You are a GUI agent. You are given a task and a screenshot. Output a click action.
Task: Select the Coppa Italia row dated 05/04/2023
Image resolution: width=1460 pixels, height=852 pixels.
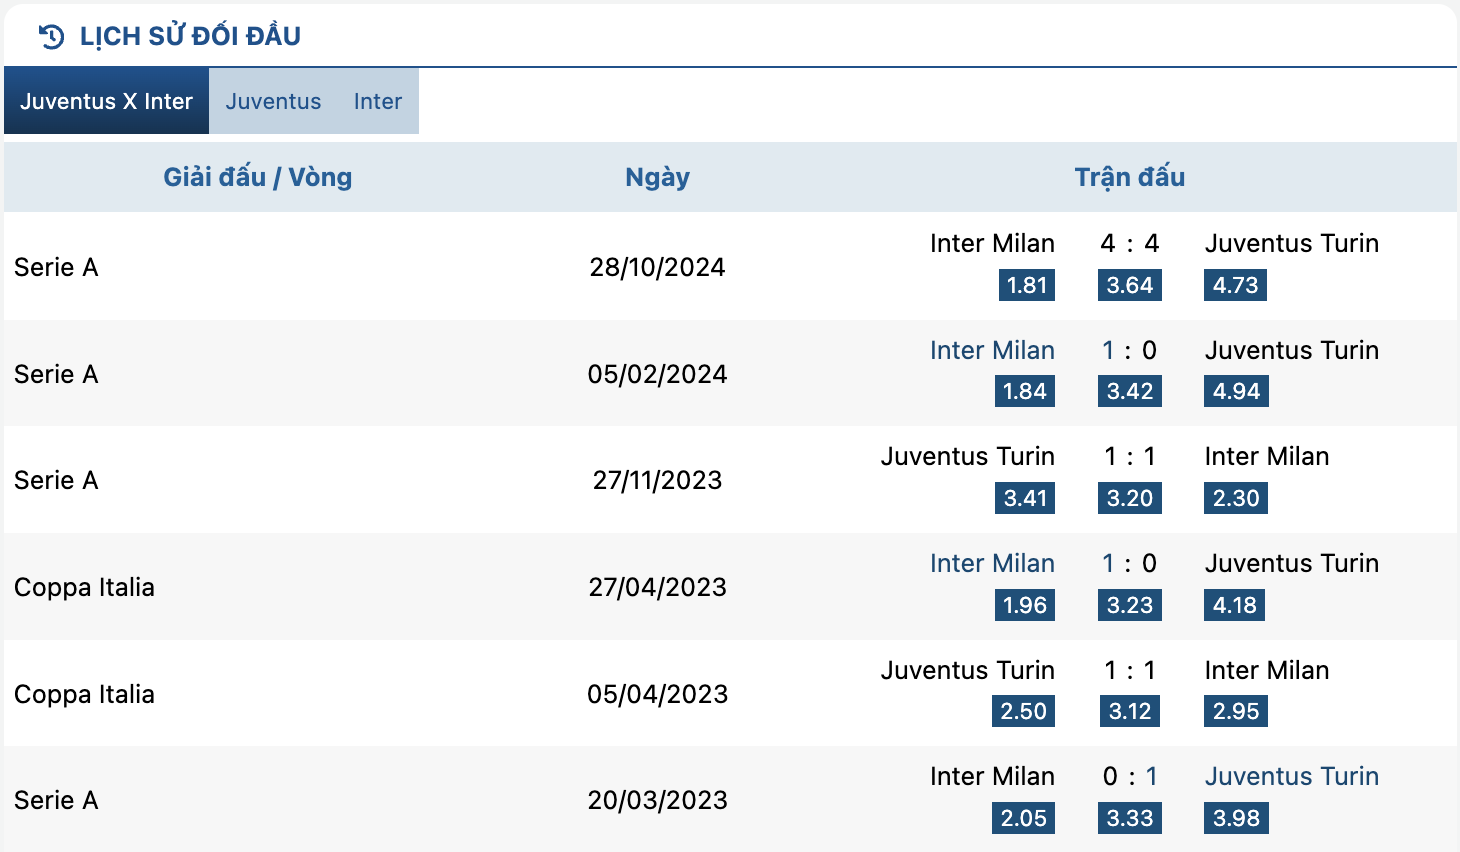coord(730,693)
